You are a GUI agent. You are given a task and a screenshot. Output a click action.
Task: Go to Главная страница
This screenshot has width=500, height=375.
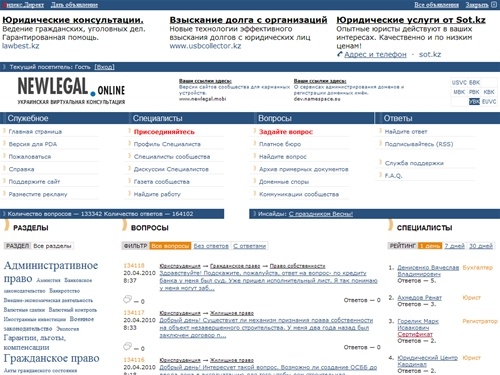35,132
